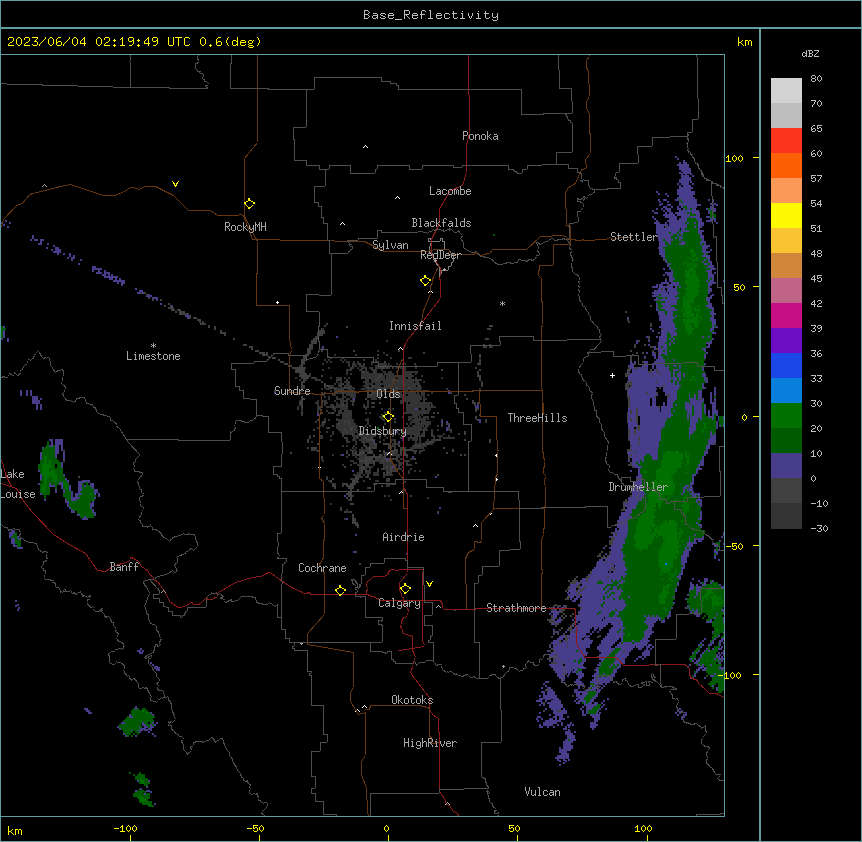Click the Stettler city label

pyautogui.click(x=634, y=237)
